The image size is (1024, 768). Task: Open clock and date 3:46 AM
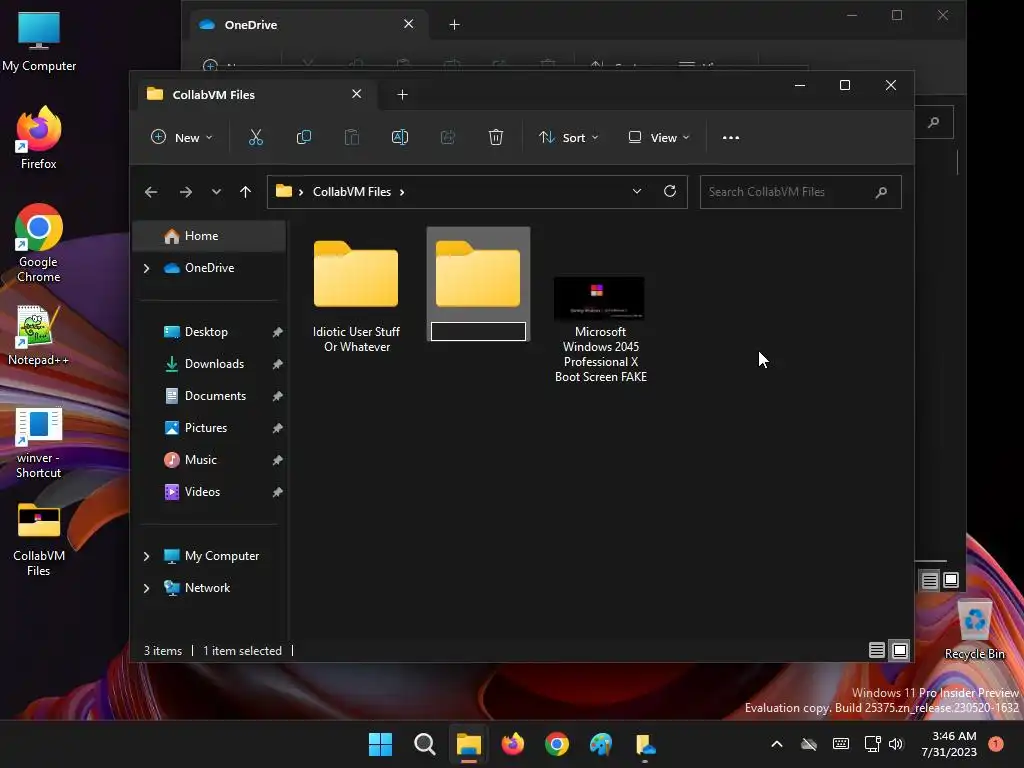pyautogui.click(x=949, y=744)
